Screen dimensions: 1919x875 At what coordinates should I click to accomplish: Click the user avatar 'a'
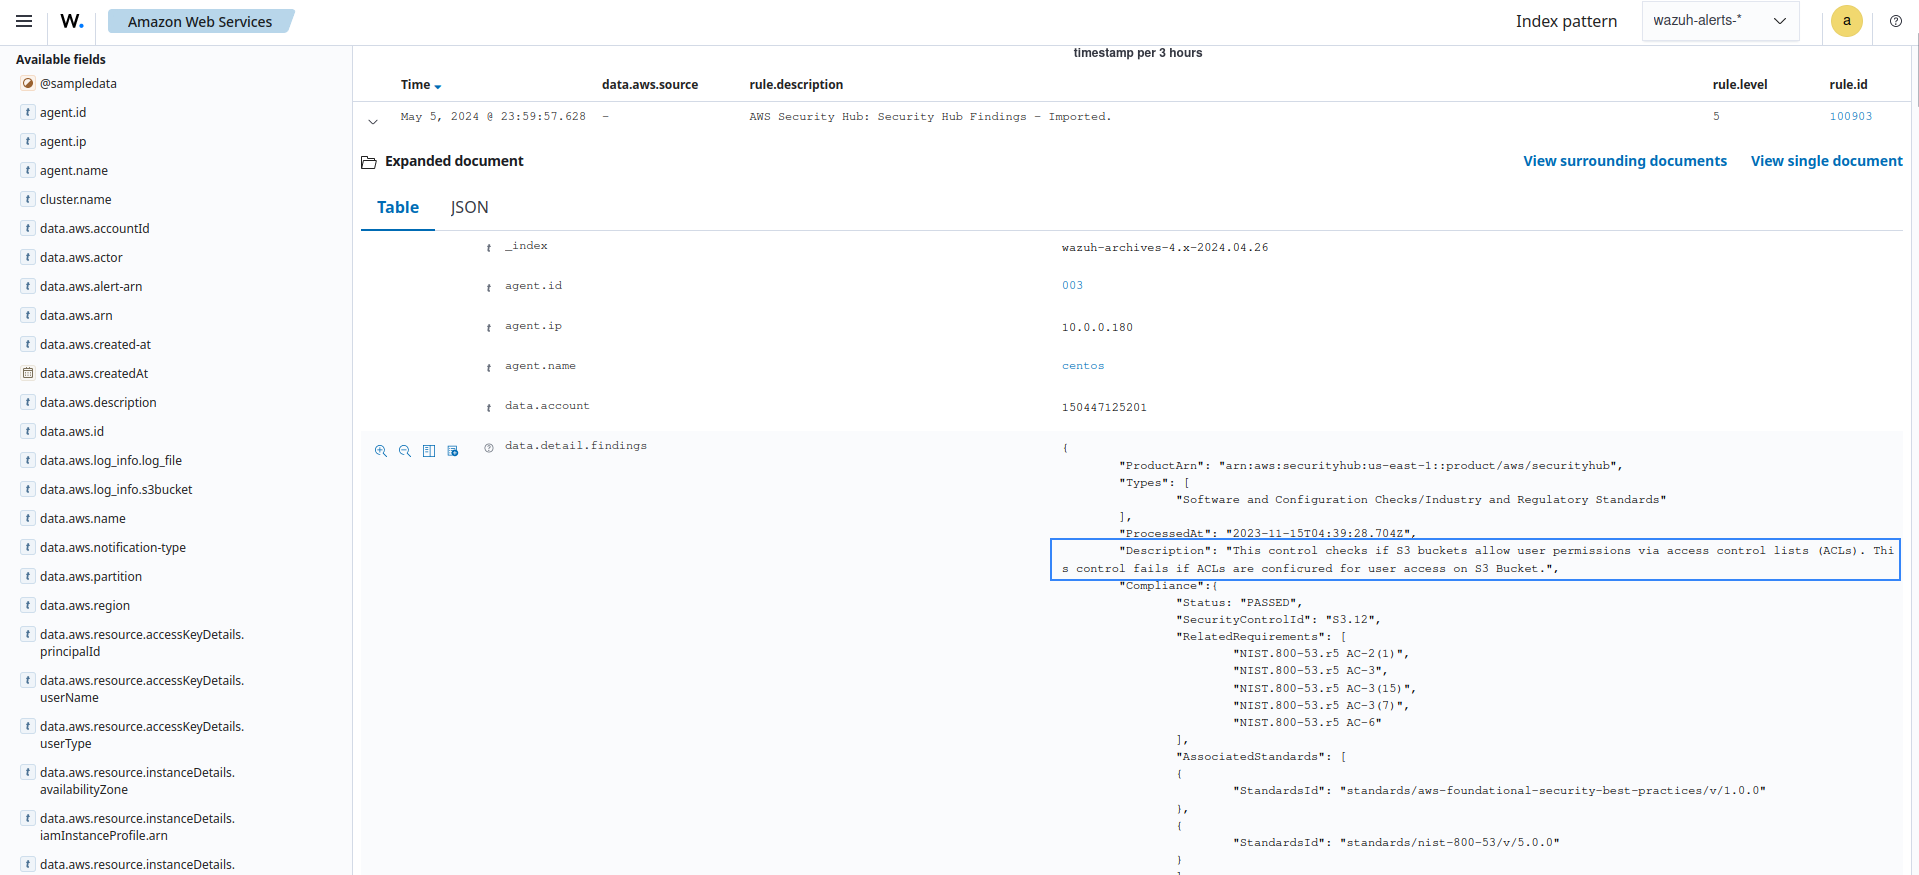[x=1846, y=21]
